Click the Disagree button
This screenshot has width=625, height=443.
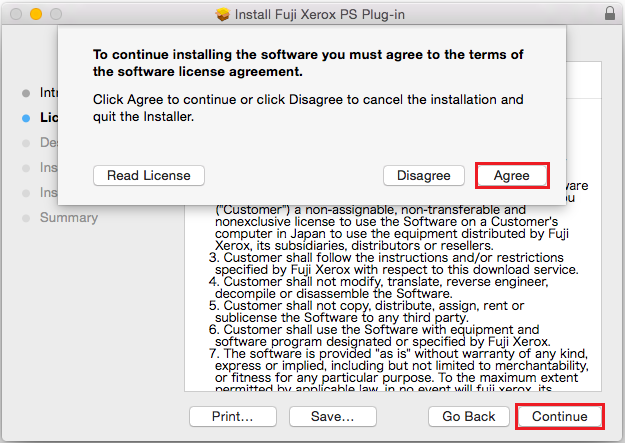[x=424, y=175]
